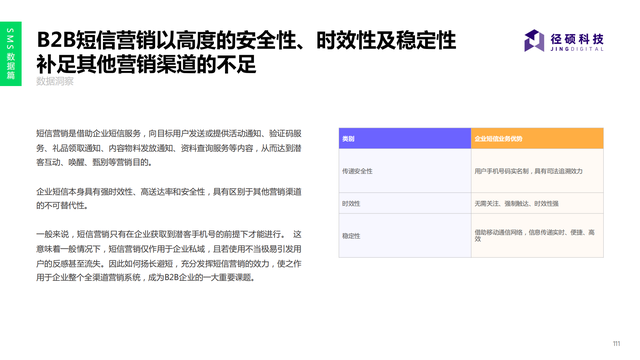Click the page number 111
Viewport: 640px width, 360px height.
click(x=616, y=344)
